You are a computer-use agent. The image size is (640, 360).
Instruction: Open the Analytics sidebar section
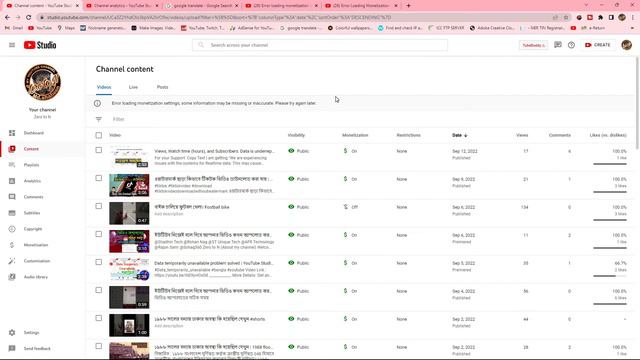click(42, 181)
